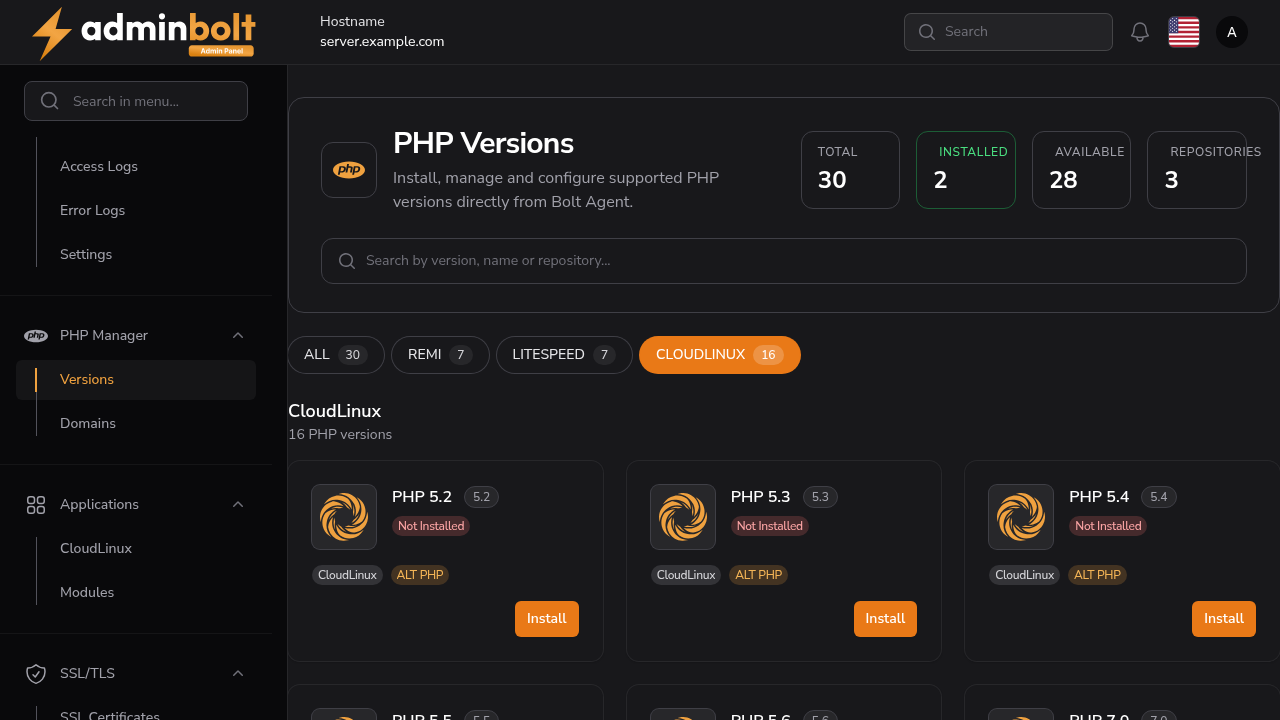Collapse the Applications section chevron
Viewport: 1280px width, 720px height.
click(x=238, y=505)
